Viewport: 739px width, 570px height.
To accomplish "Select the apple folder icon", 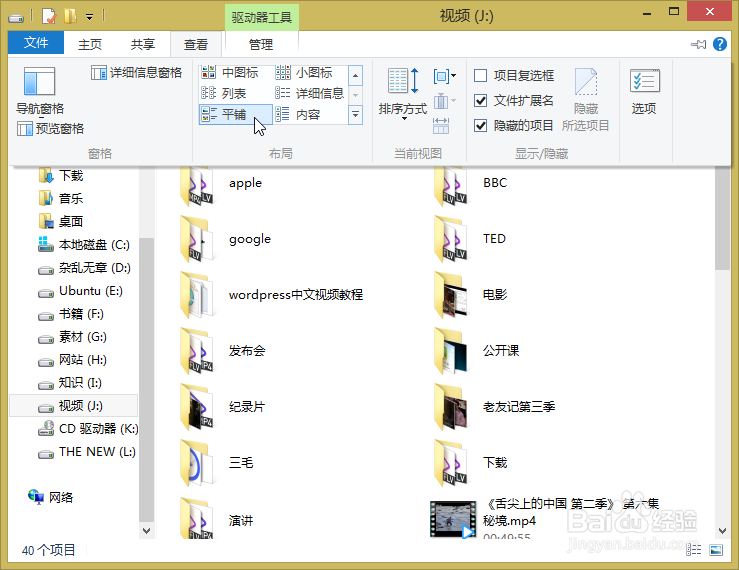I will (x=197, y=185).
